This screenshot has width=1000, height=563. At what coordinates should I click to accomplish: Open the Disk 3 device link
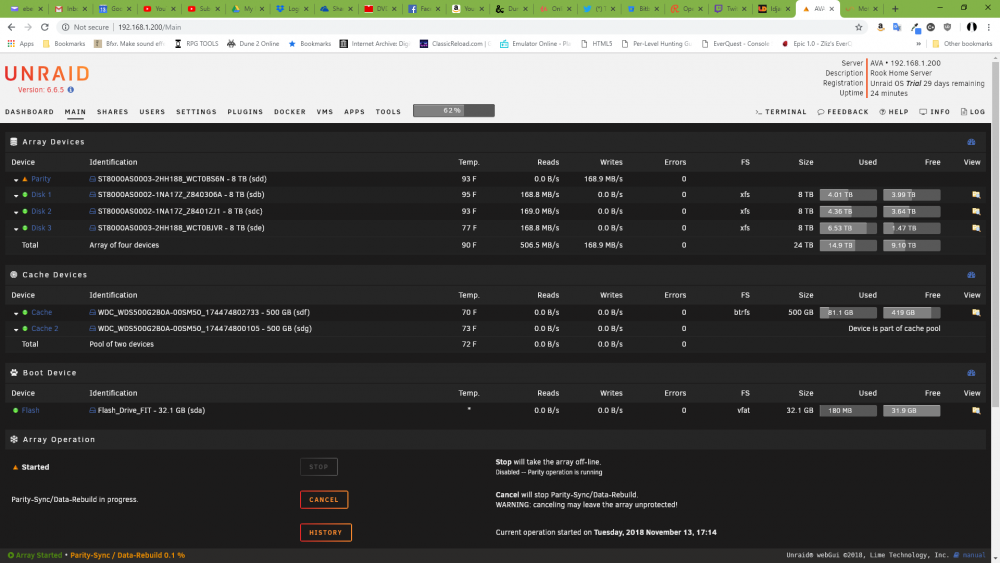coord(41,228)
